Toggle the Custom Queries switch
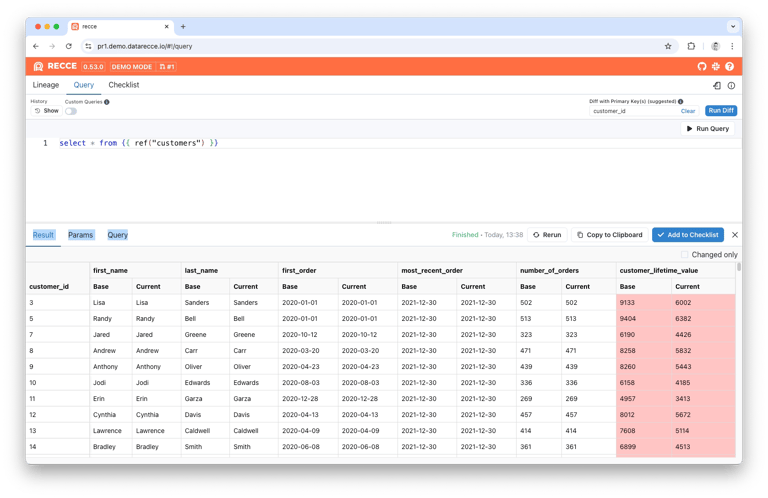The height and width of the screenshot is (498, 768). (x=71, y=111)
